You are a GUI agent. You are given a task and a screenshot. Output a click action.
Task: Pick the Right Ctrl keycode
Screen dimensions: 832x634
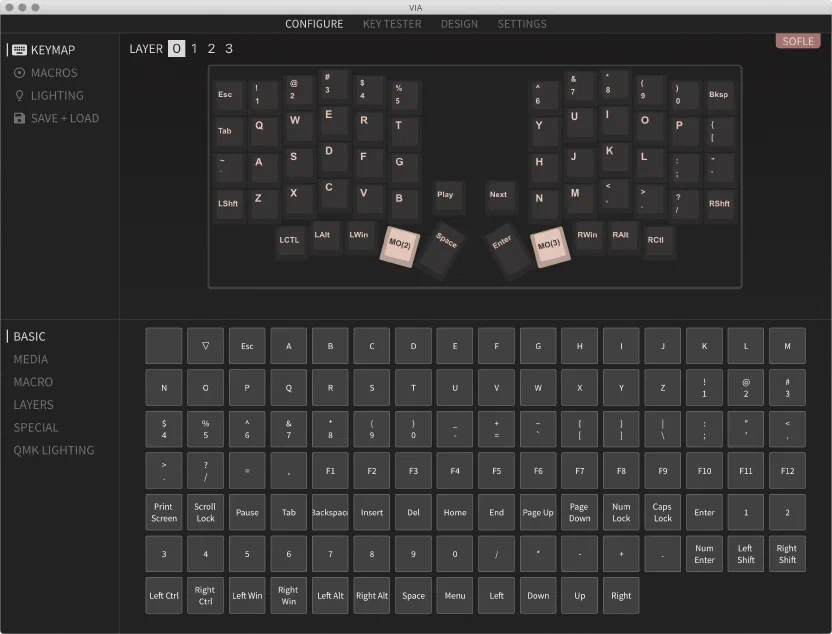click(x=205, y=596)
